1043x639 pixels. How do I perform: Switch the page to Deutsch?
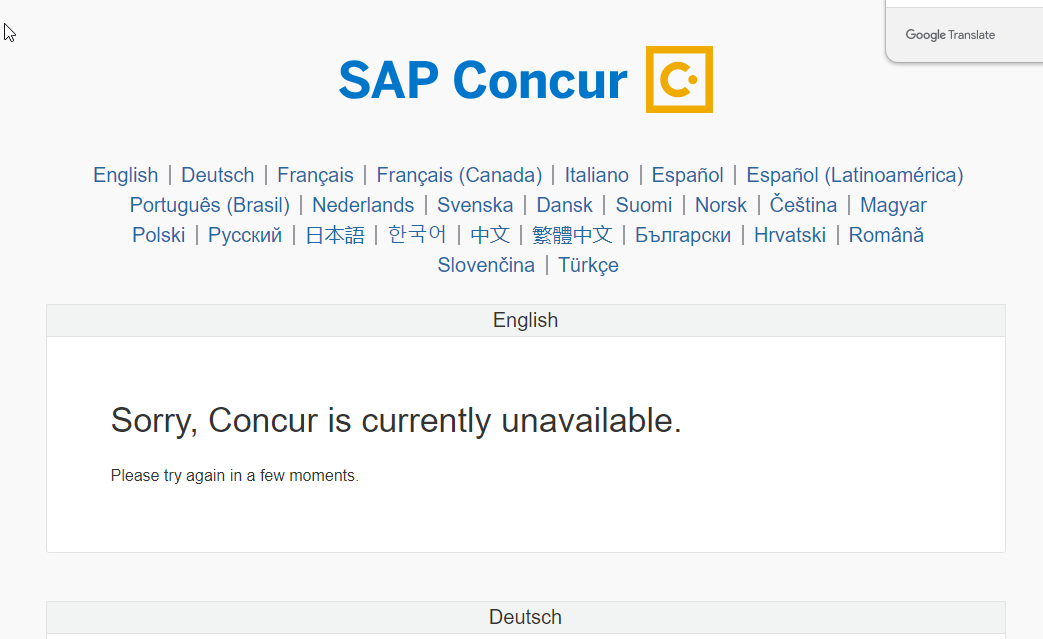point(217,174)
